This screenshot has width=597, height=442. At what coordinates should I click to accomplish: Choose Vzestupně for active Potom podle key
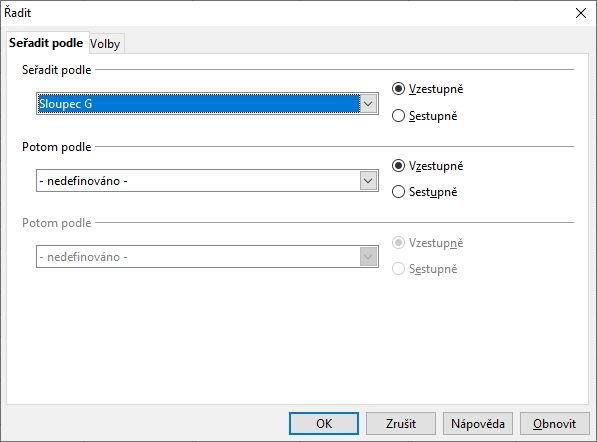coord(427,166)
